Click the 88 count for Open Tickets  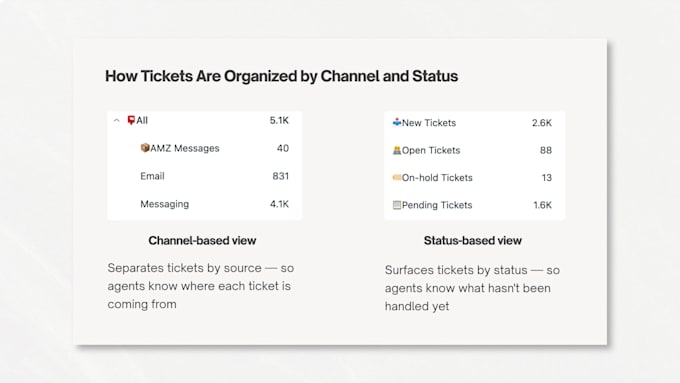tap(546, 150)
